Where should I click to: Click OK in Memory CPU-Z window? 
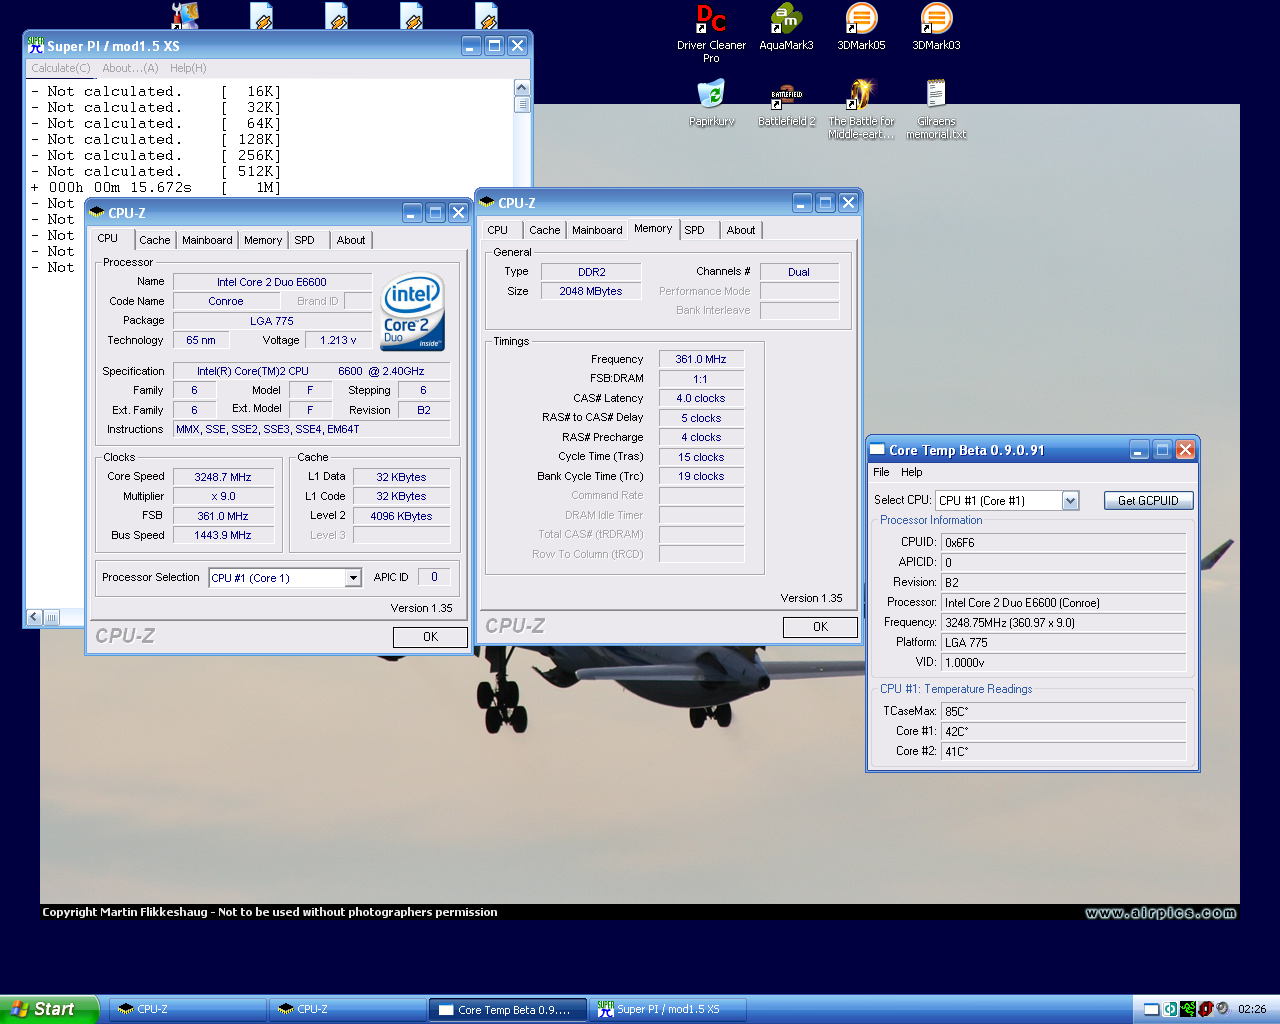820,627
